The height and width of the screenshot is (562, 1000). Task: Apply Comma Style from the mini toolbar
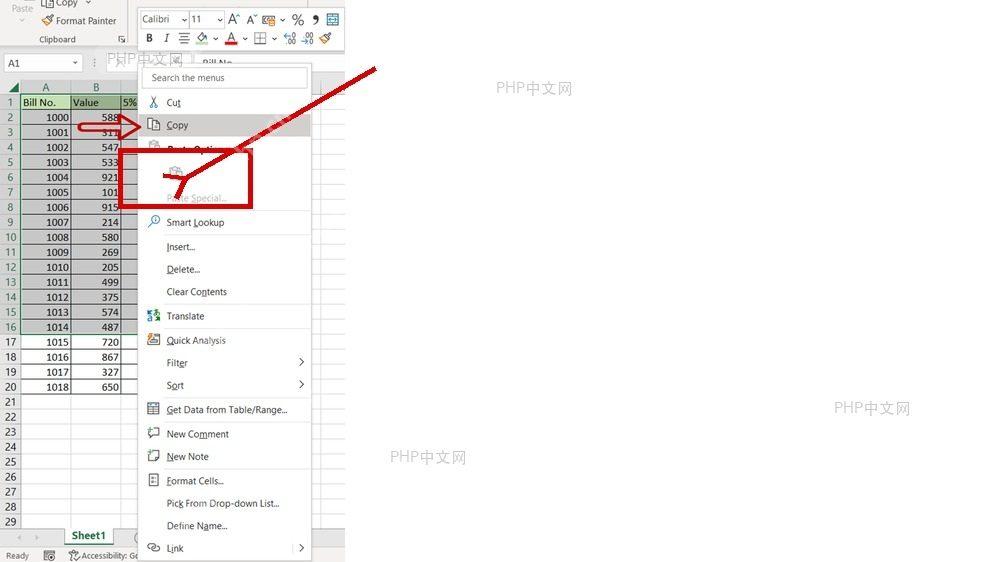pos(316,20)
